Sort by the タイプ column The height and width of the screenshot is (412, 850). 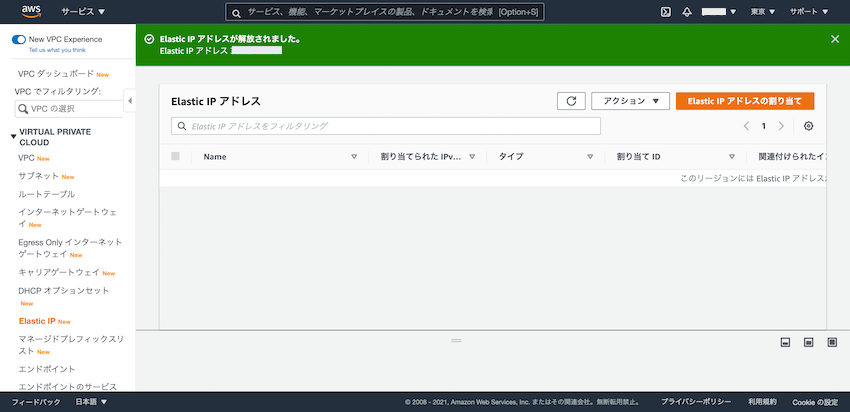tap(590, 156)
